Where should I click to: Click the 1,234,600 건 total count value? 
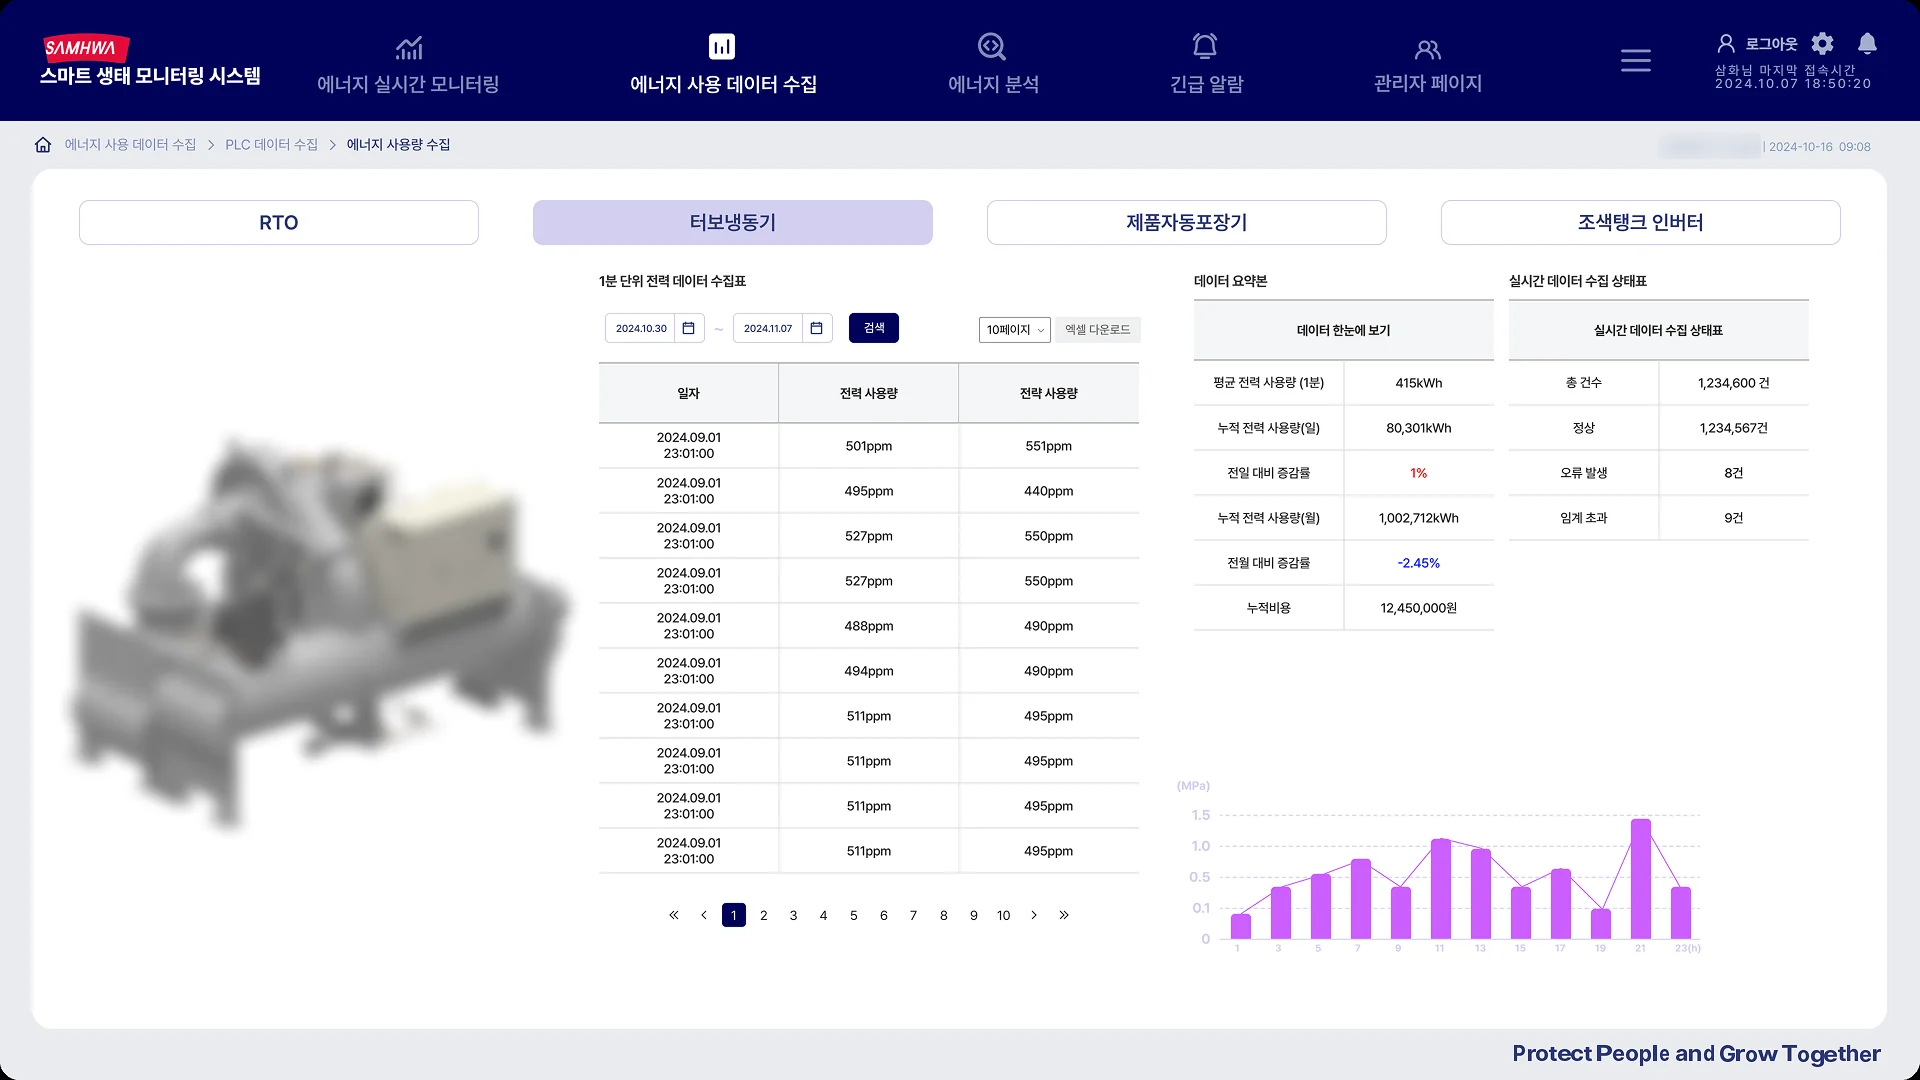click(1733, 383)
